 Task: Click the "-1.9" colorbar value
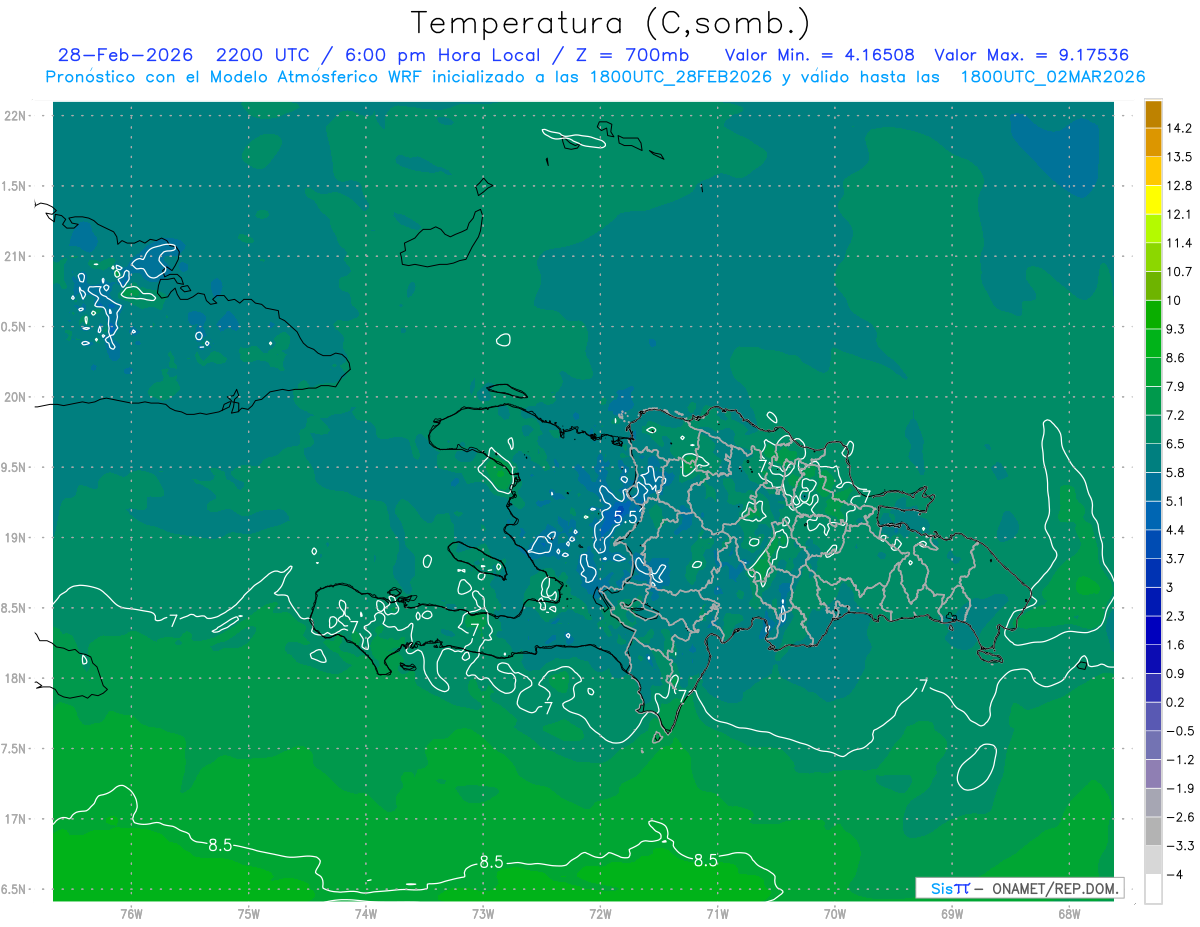coord(1180,788)
